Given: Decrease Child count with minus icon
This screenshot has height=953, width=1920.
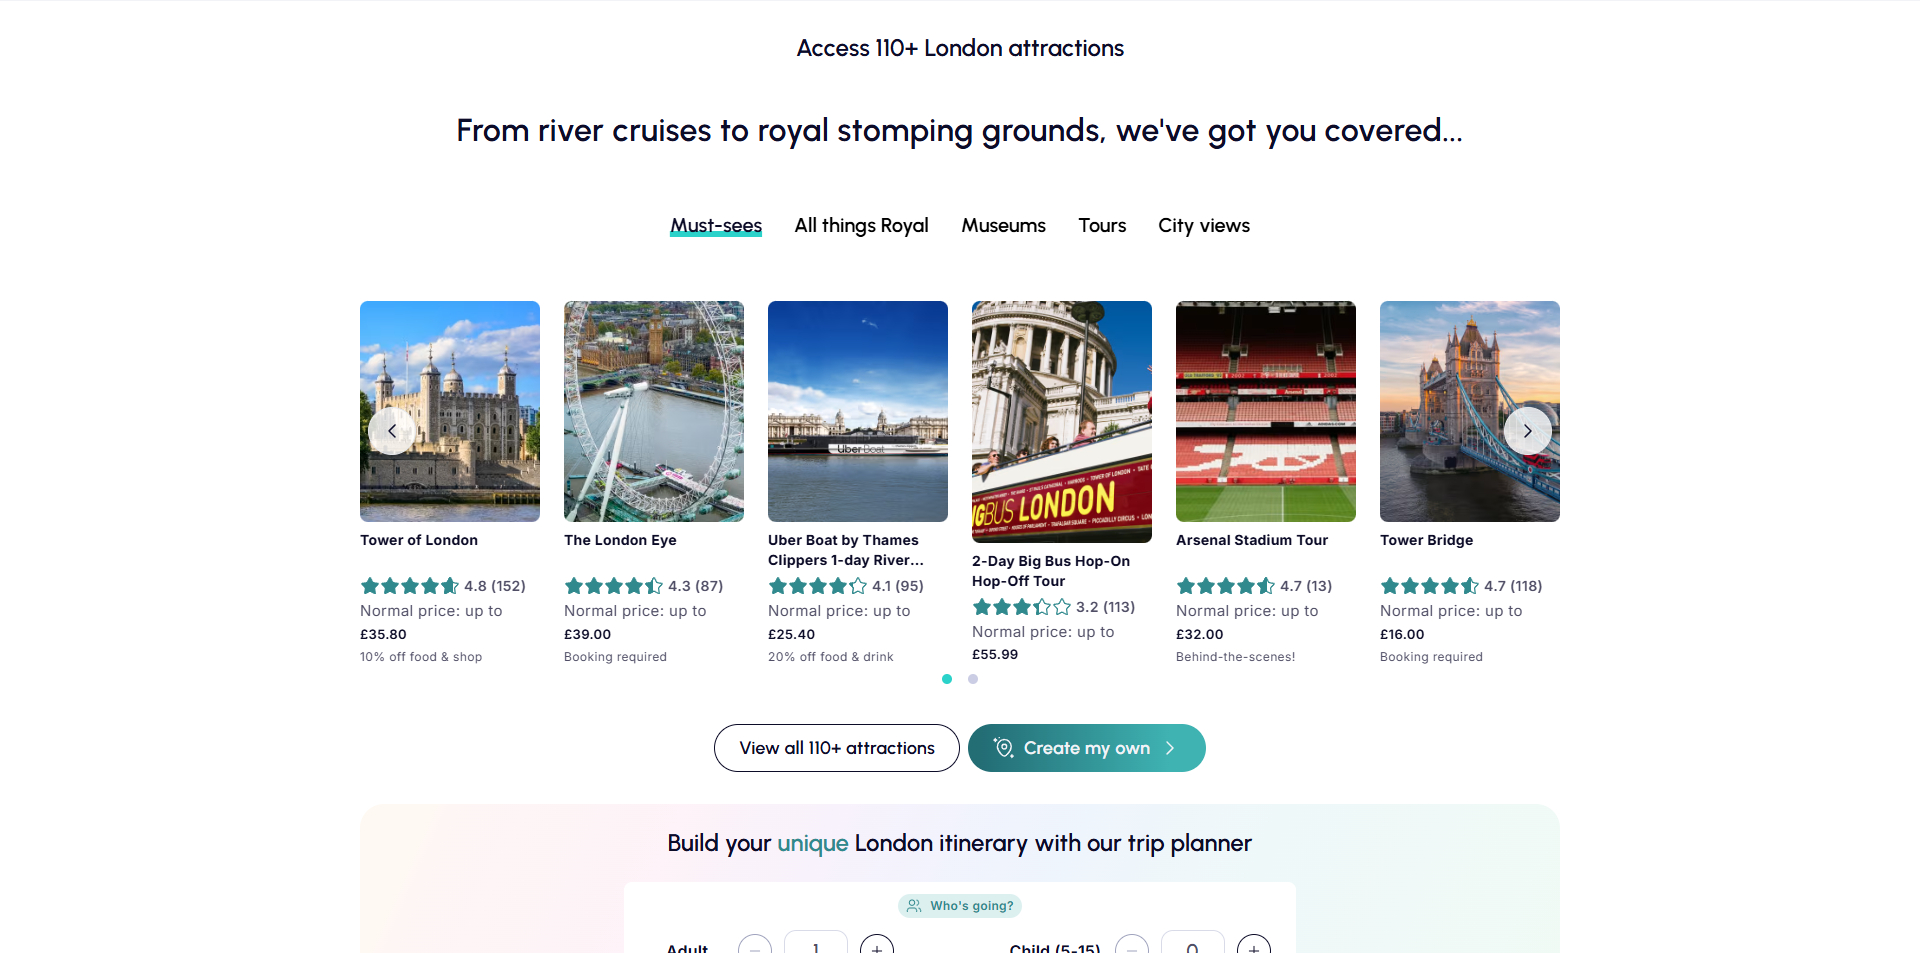Looking at the screenshot, I should pos(1131,948).
